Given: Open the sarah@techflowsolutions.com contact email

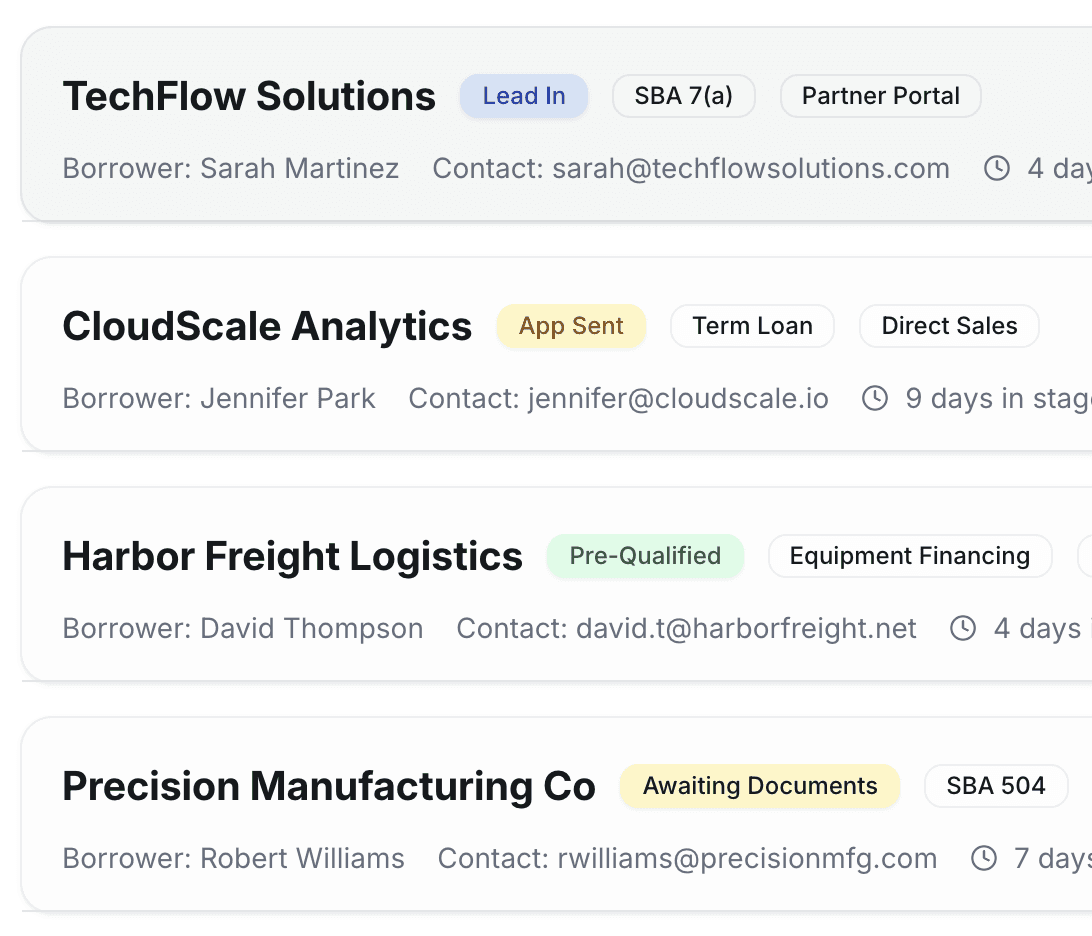Looking at the screenshot, I should click(751, 168).
